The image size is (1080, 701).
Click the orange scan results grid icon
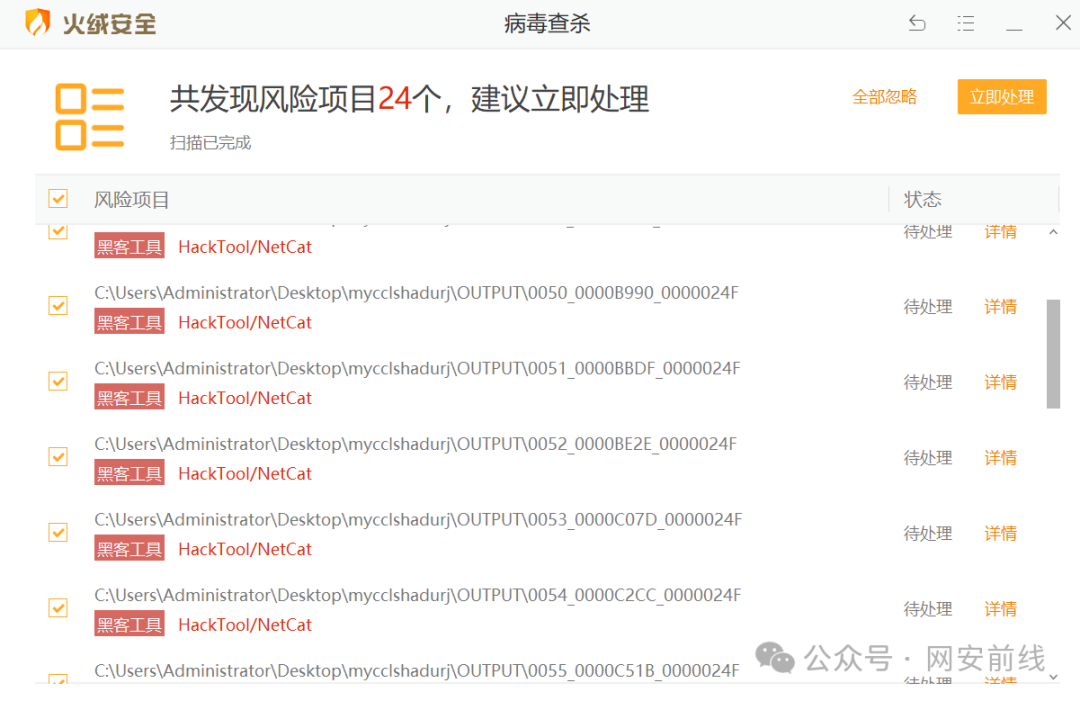89,115
